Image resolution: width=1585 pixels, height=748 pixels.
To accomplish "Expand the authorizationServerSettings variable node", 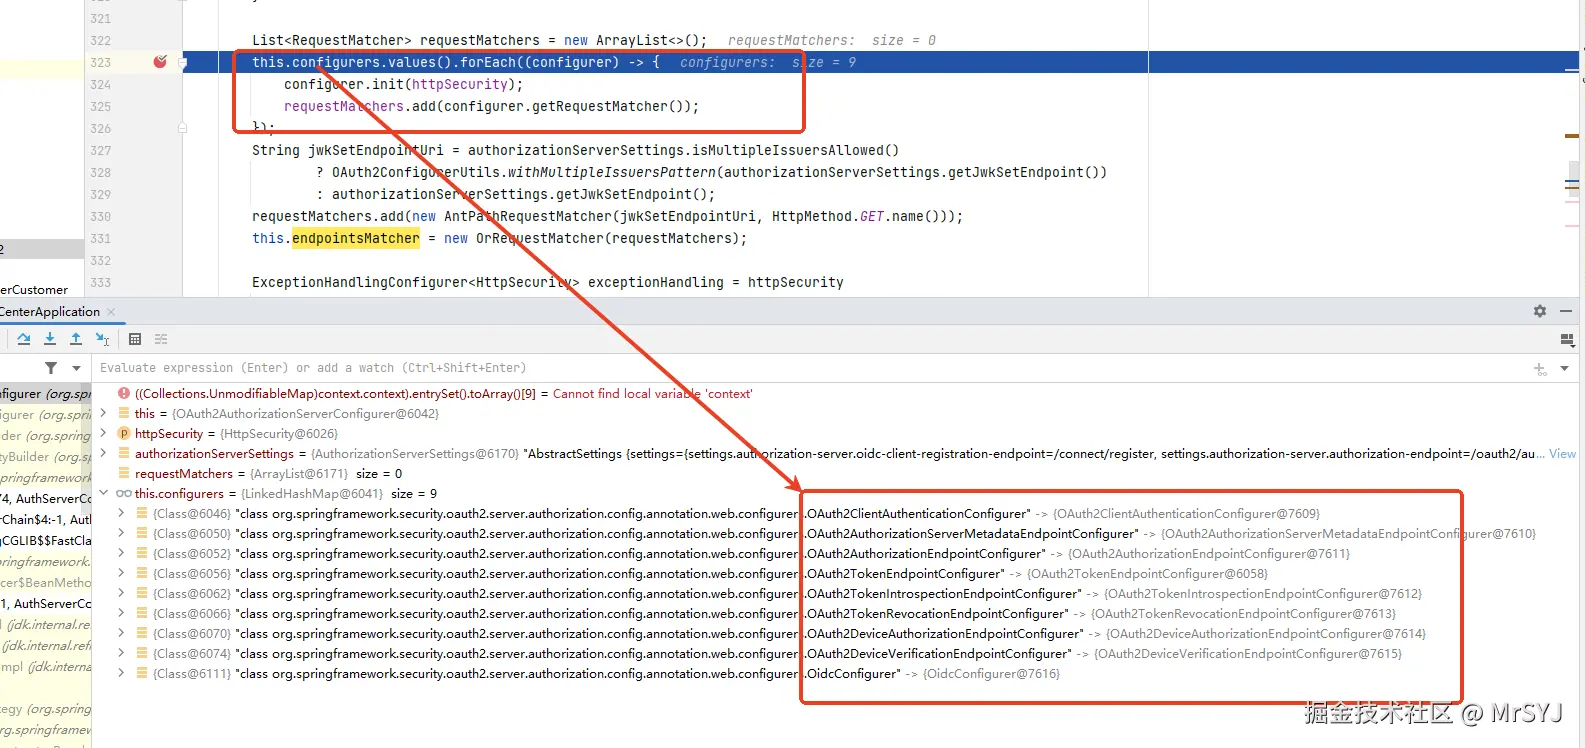I will (103, 453).
